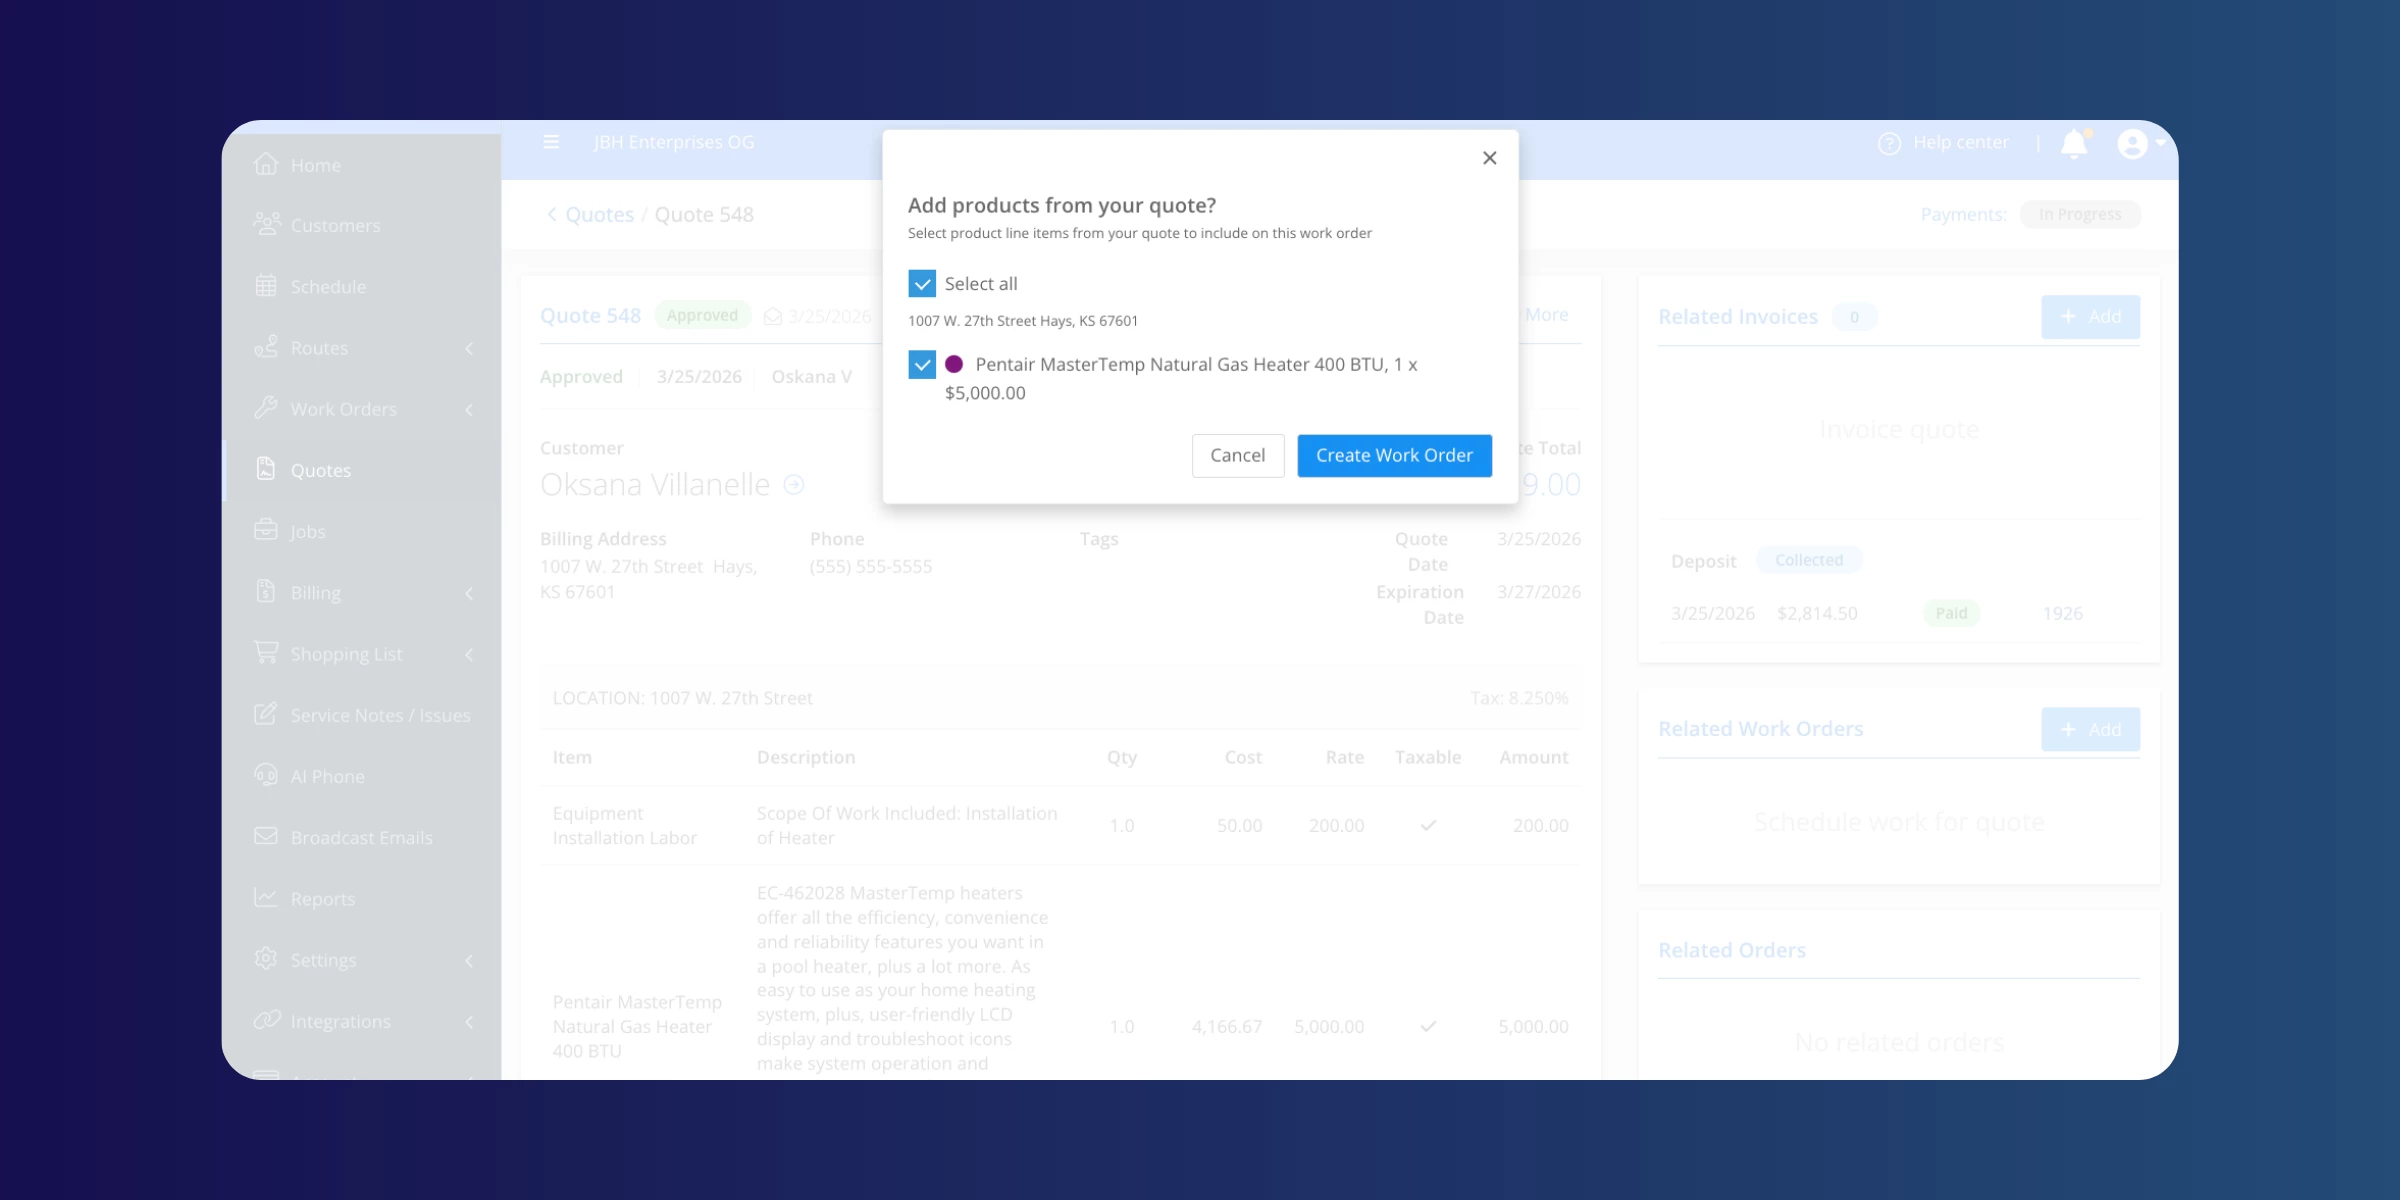Image resolution: width=2400 pixels, height=1200 pixels.
Task: Click the Quotes document icon
Action: (266, 469)
